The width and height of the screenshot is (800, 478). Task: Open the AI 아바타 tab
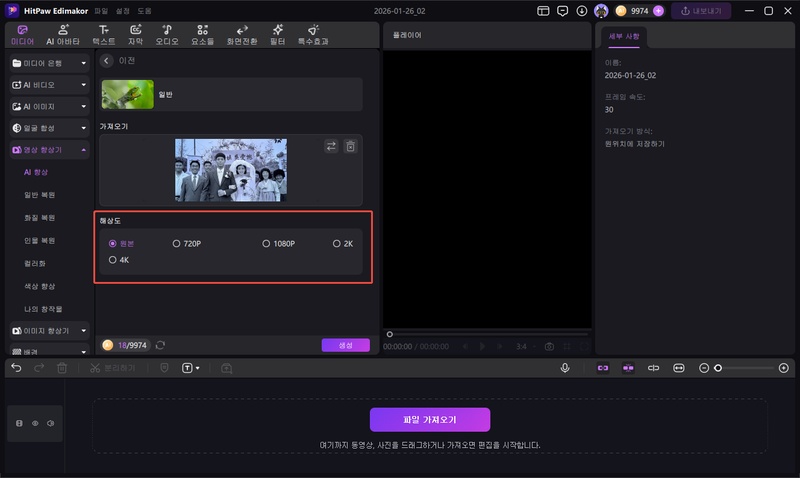pos(63,35)
